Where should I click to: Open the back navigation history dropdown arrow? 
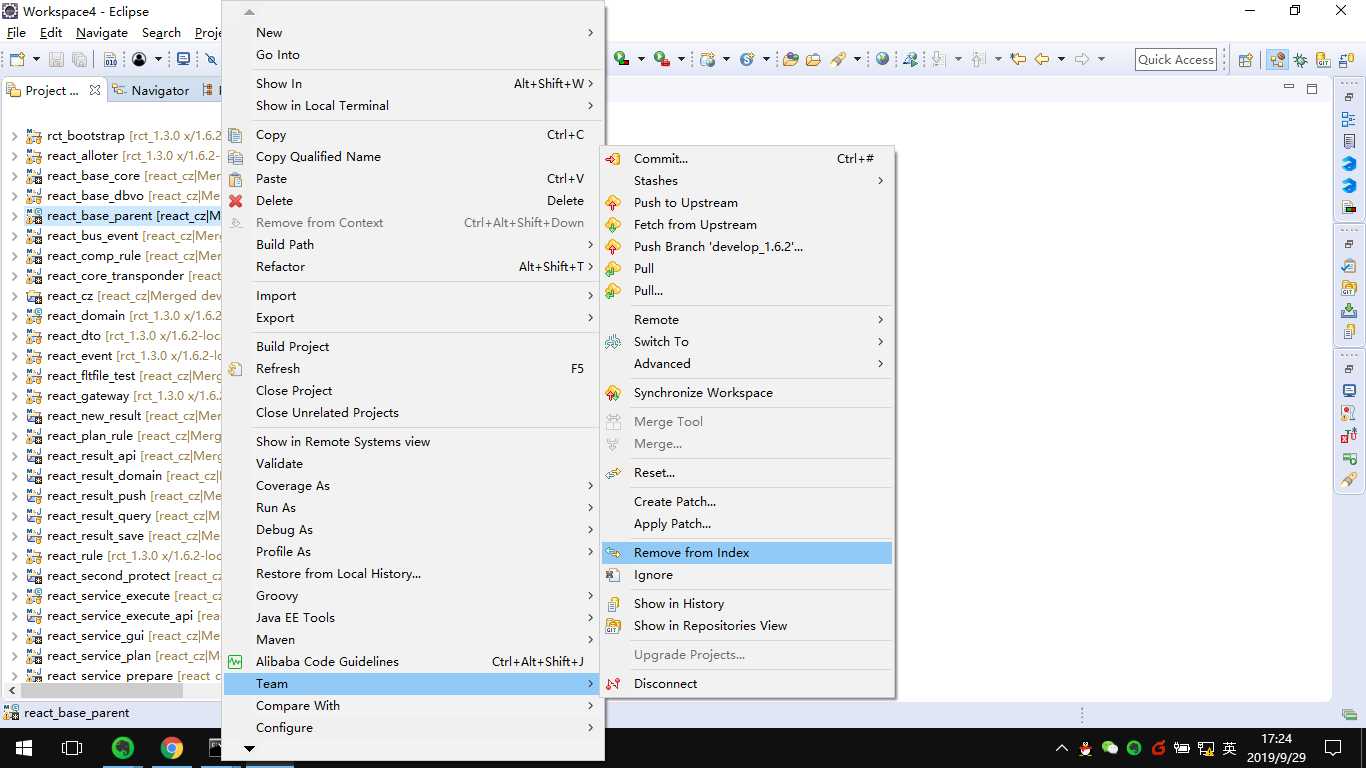tap(1061, 59)
